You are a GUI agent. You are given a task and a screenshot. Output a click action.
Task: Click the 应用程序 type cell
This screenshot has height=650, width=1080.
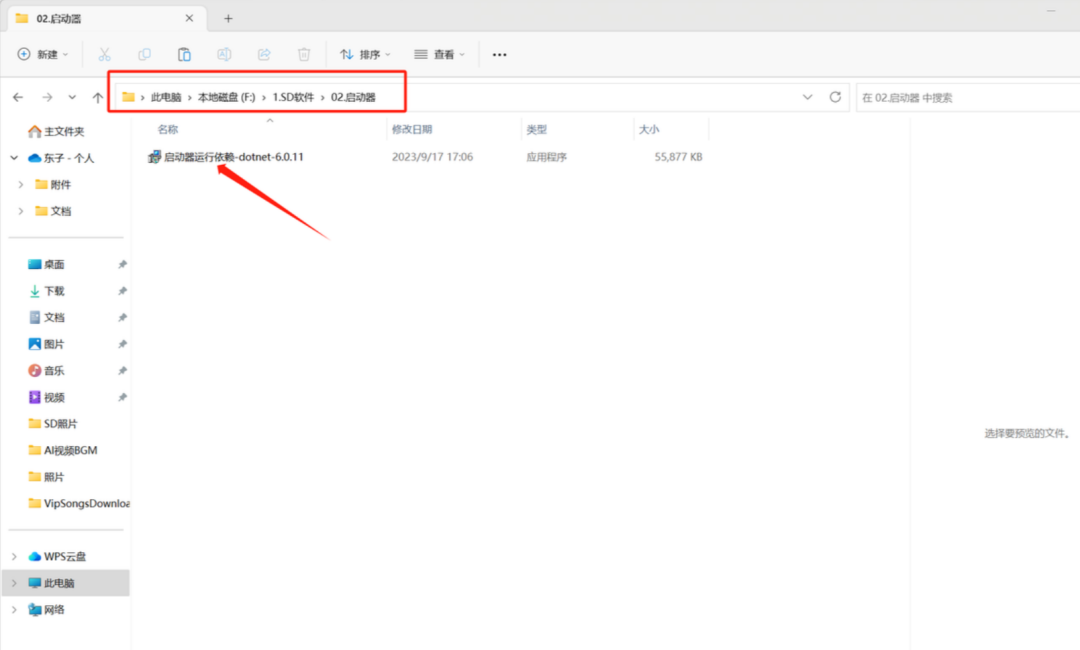click(x=546, y=157)
